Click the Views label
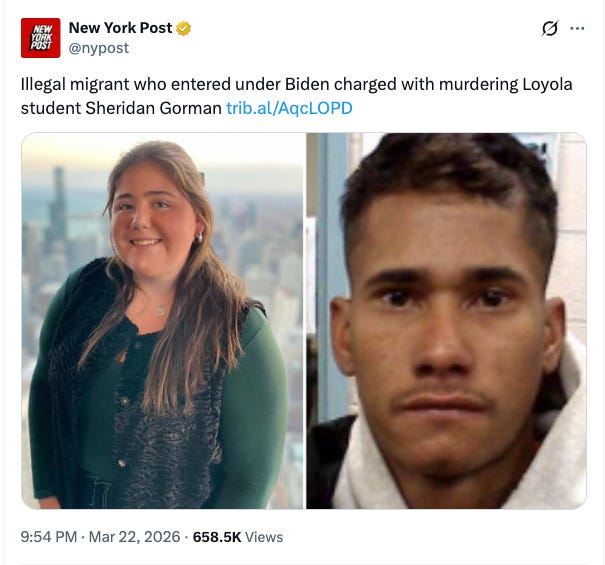The width and height of the screenshot is (605, 565). [x=264, y=537]
